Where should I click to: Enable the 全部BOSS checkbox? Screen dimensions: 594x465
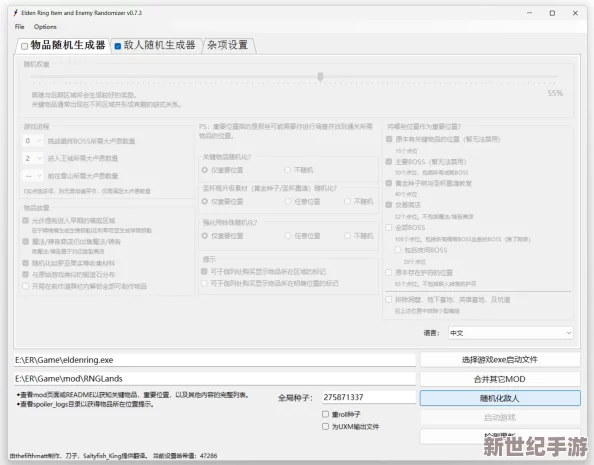(x=389, y=227)
